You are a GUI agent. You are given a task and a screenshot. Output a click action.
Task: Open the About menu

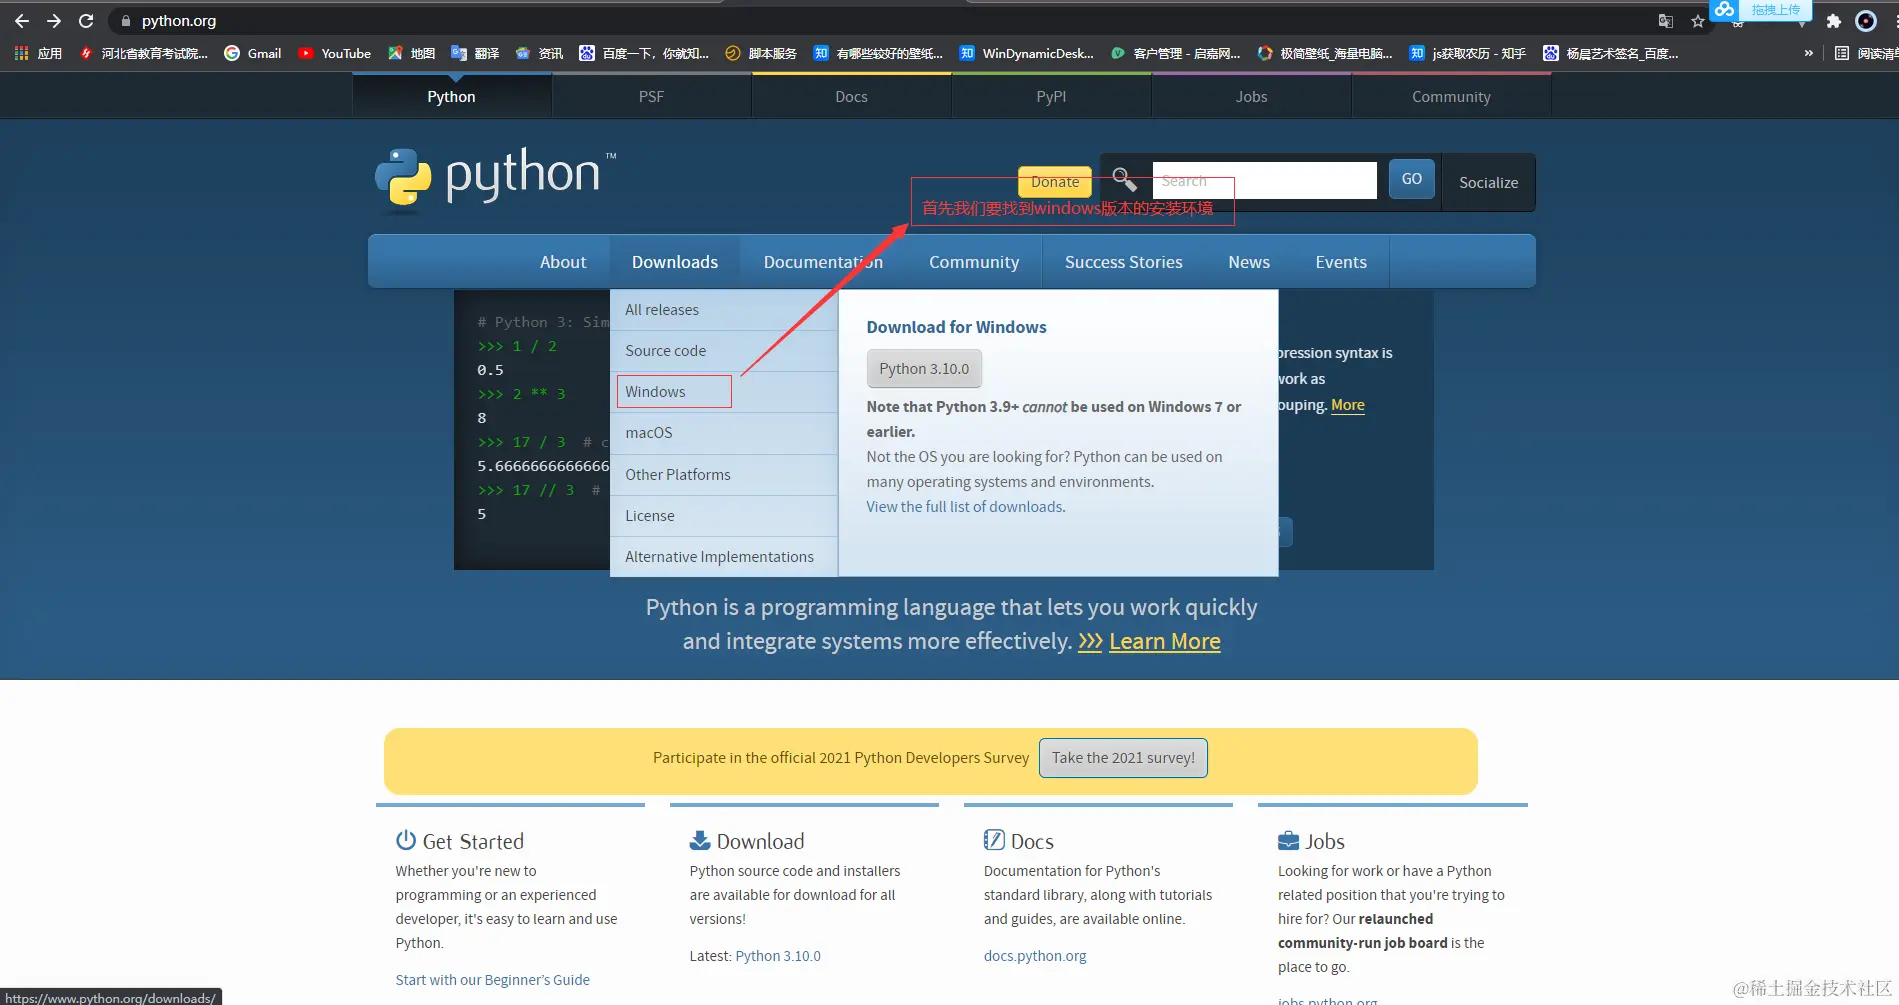coord(563,262)
